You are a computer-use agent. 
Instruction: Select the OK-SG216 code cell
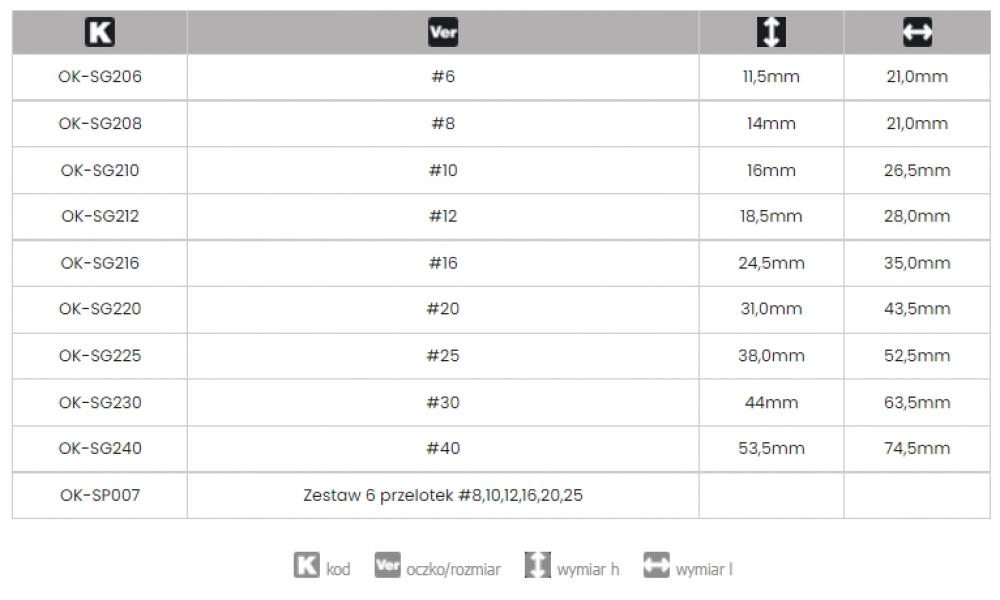(100, 263)
